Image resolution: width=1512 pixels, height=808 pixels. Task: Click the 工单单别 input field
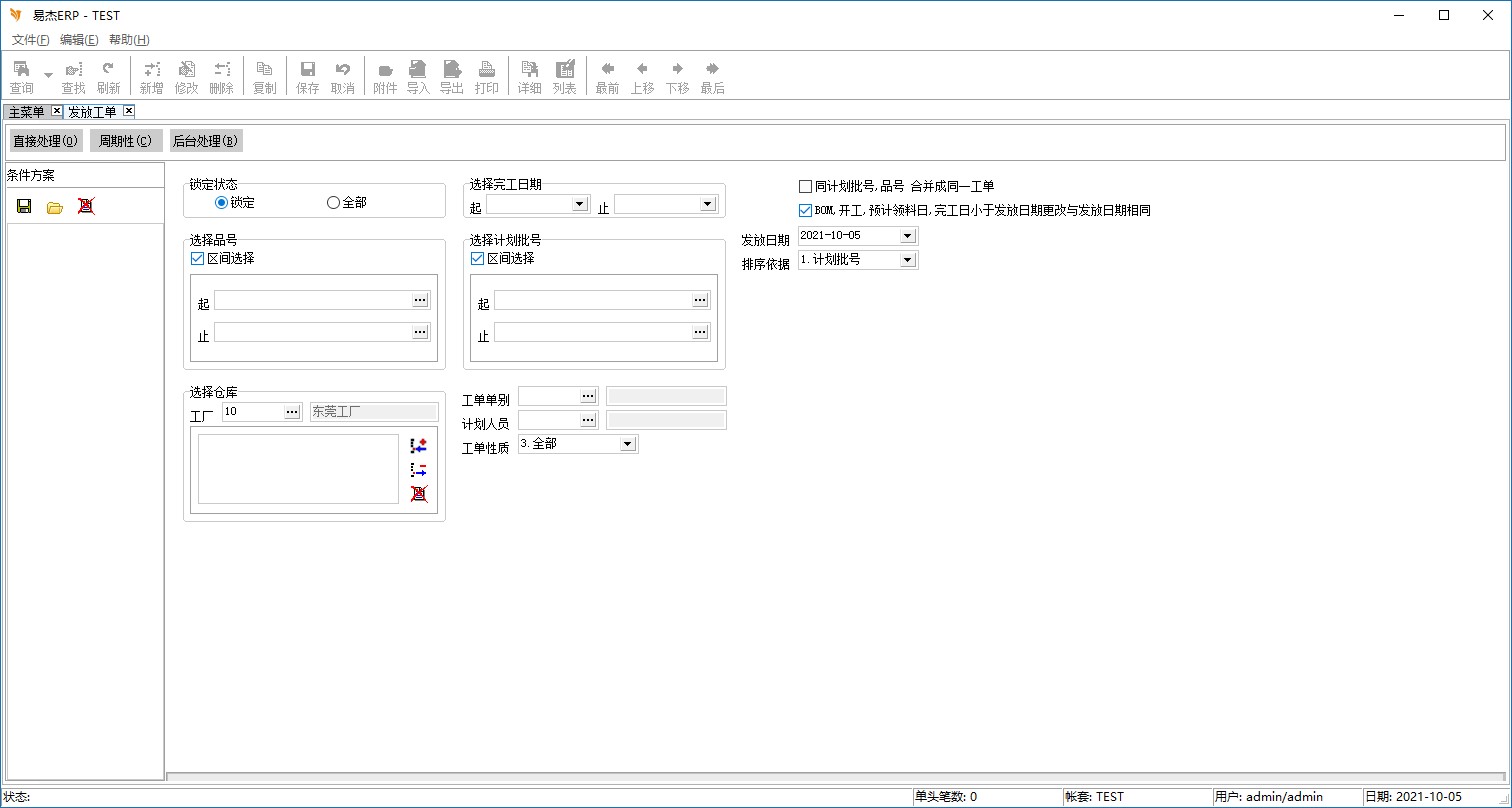point(549,396)
